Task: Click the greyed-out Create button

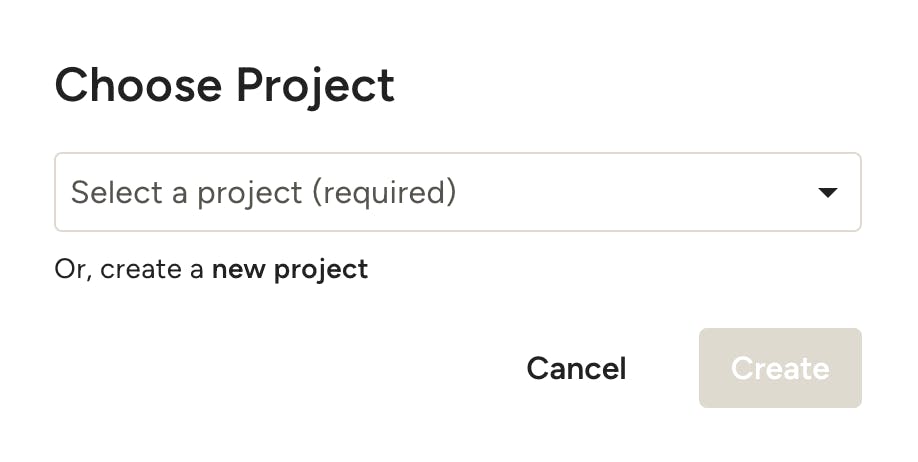Action: click(780, 368)
